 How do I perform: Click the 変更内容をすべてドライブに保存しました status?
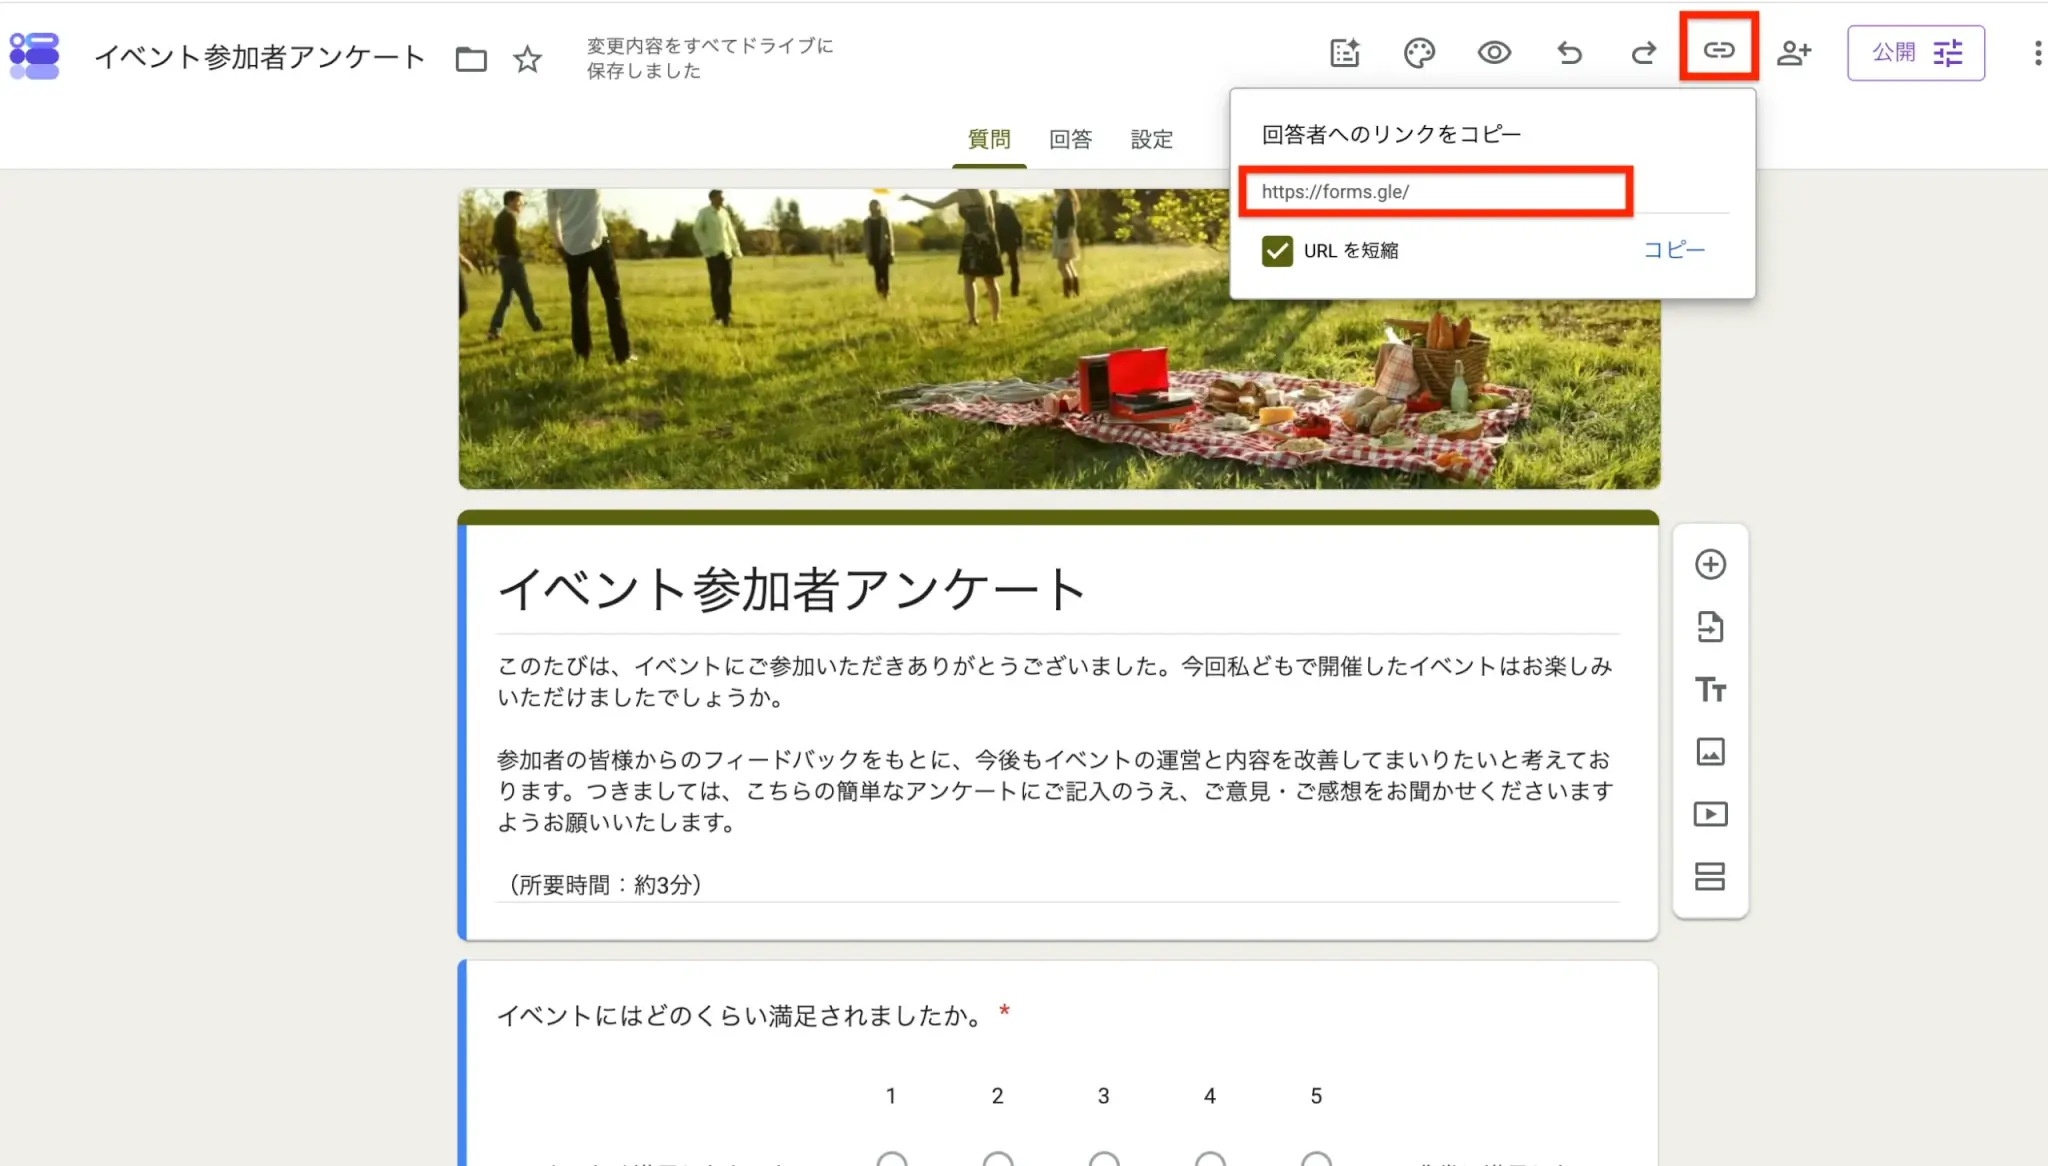709,58
